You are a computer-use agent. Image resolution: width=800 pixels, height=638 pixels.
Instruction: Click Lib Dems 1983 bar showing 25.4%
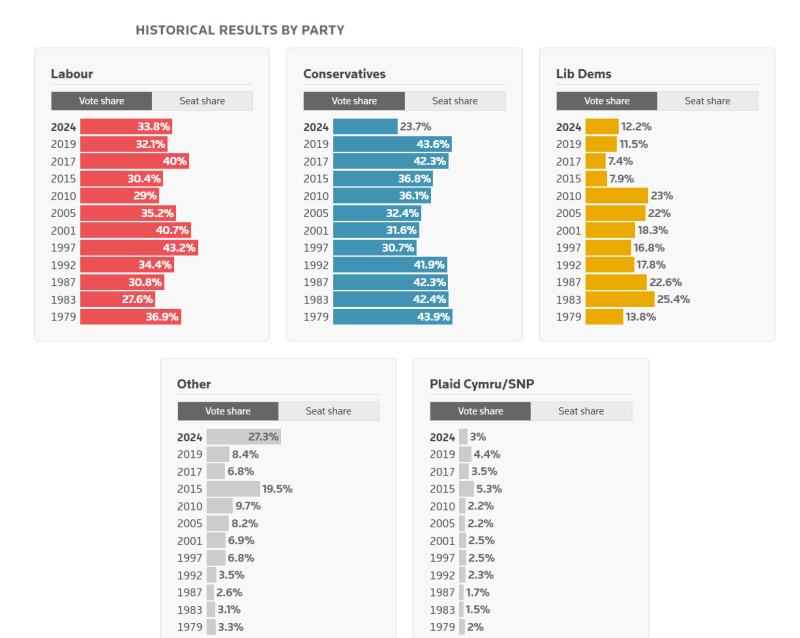tap(620, 300)
